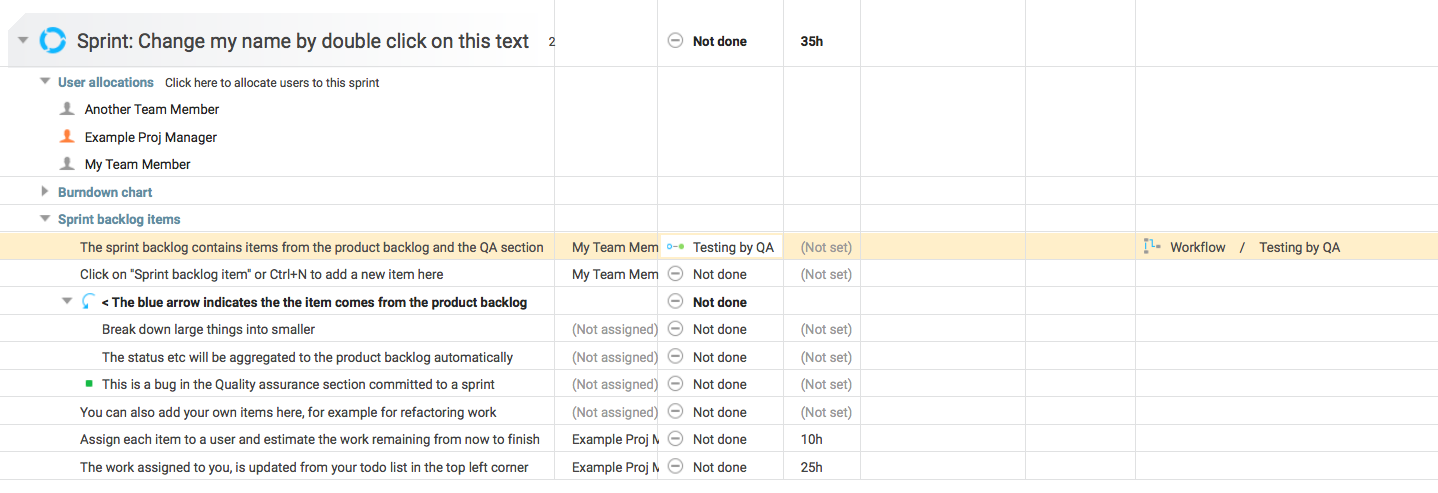1438x493 pixels.
Task: Select the 10h work remaining cell
Action: point(812,439)
